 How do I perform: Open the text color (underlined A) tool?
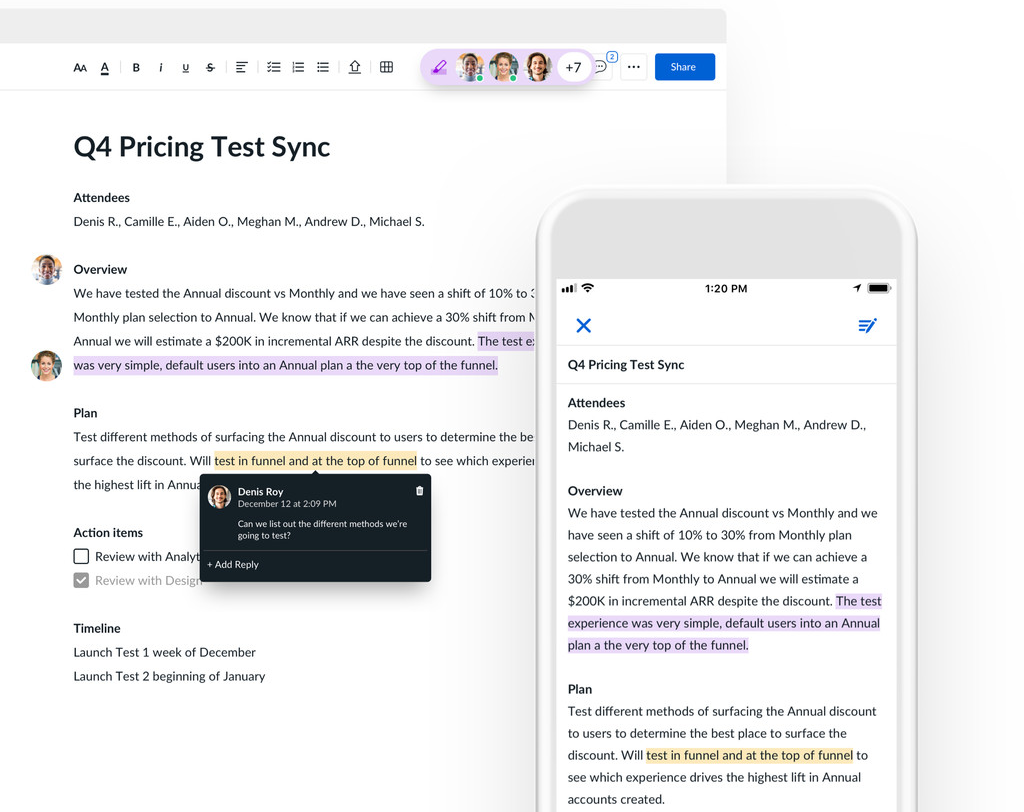tap(104, 67)
